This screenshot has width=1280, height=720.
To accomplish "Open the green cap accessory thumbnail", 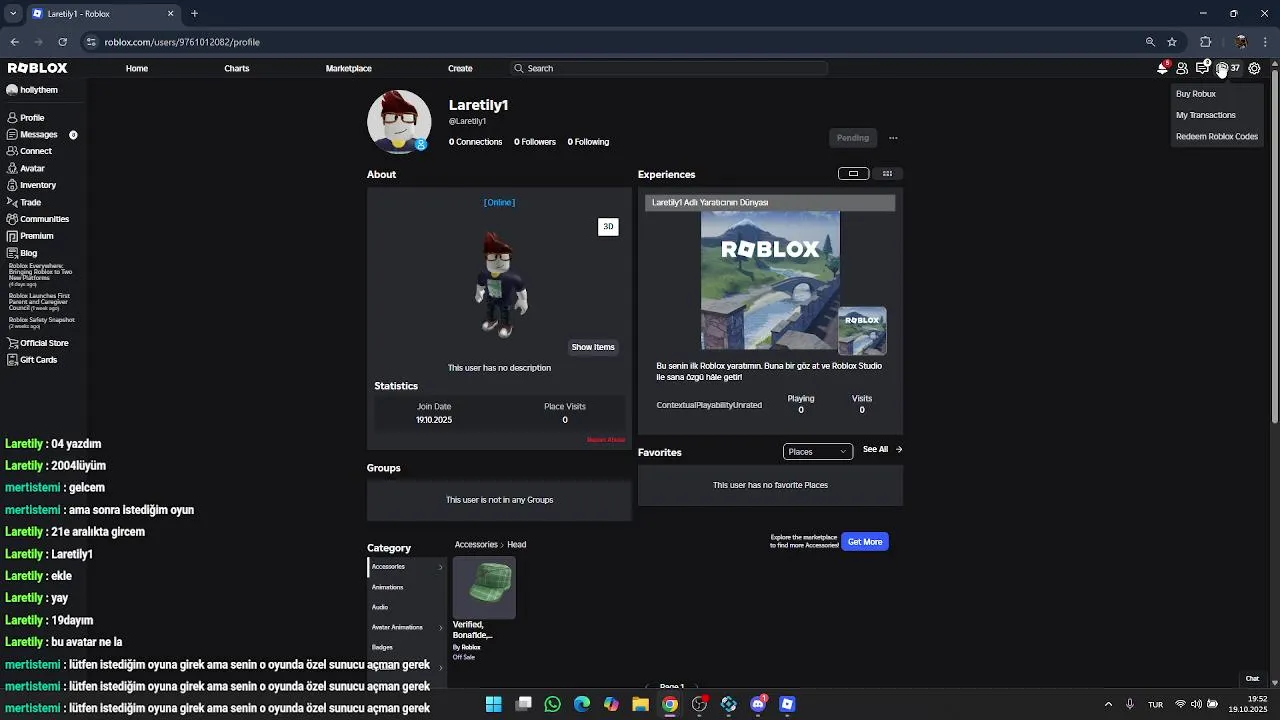I will (x=484, y=588).
